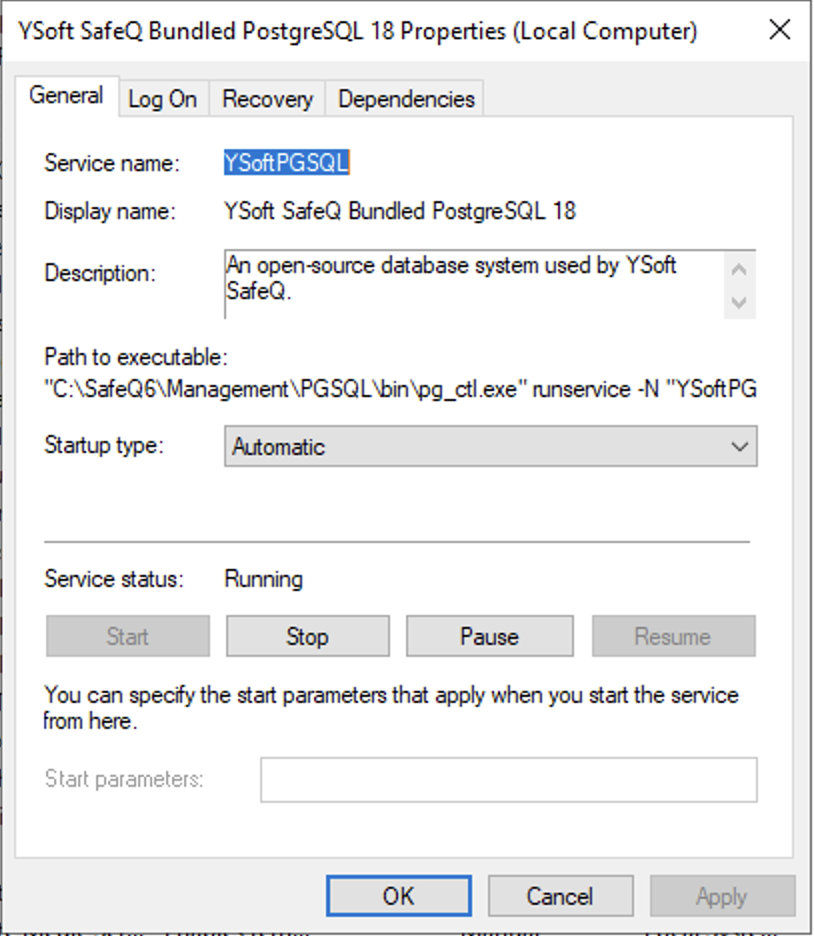Cancel the properties dialog

tap(560, 896)
